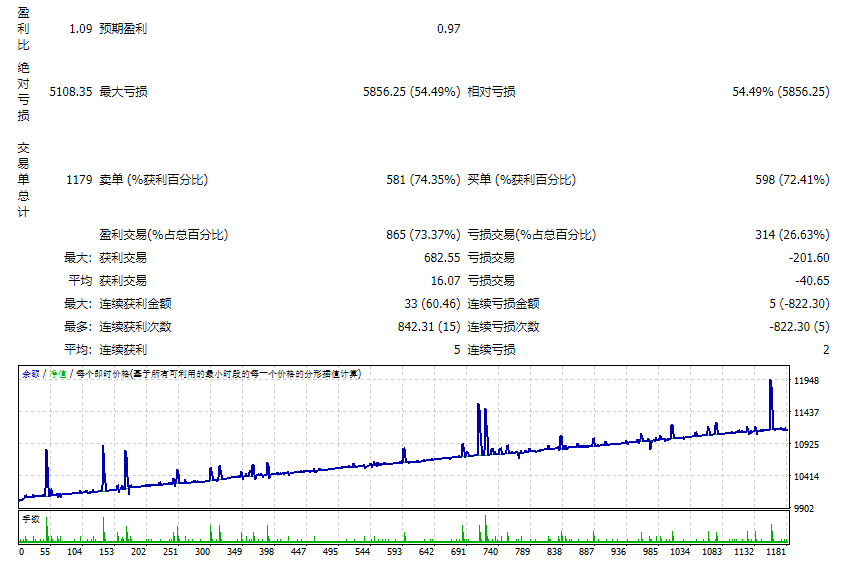859x562 pixels.
Task: Click the absolute drawdown value 5108.35
Action: click(71, 92)
